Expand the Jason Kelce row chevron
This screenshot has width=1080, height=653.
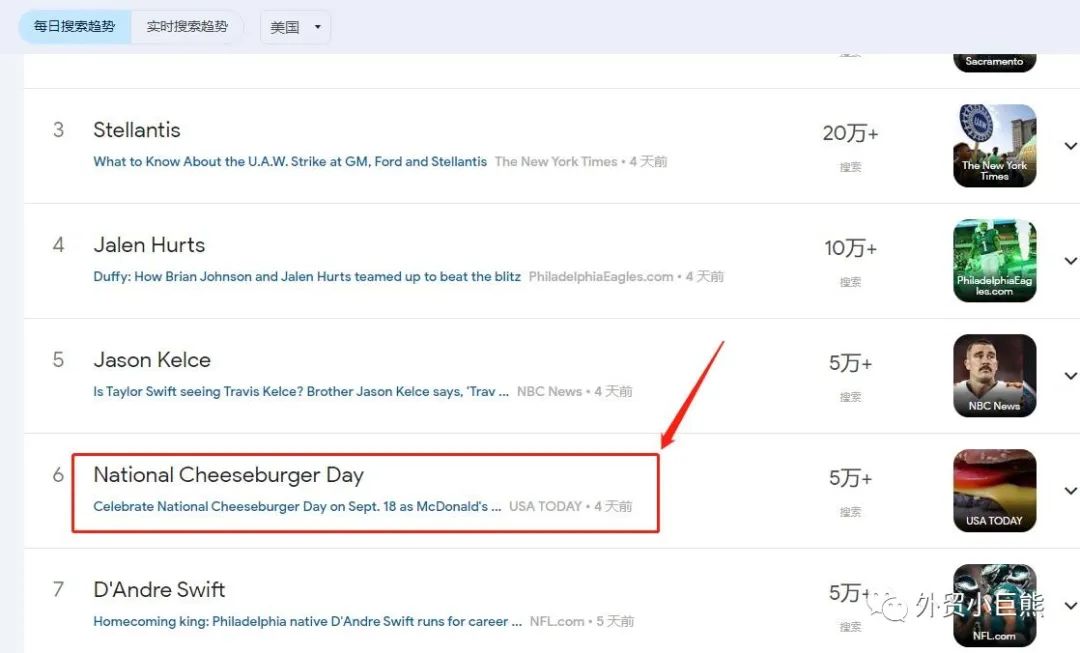tap(1070, 376)
